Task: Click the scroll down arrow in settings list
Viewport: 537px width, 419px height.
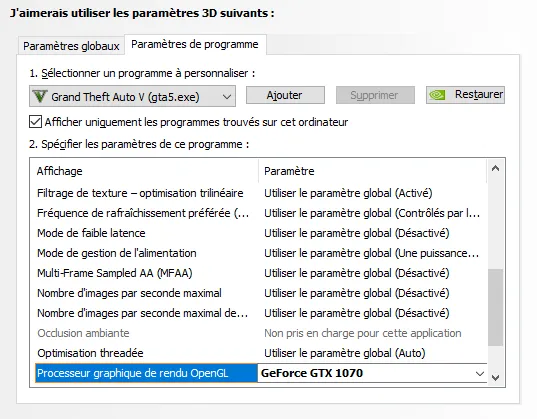Action: (x=495, y=377)
